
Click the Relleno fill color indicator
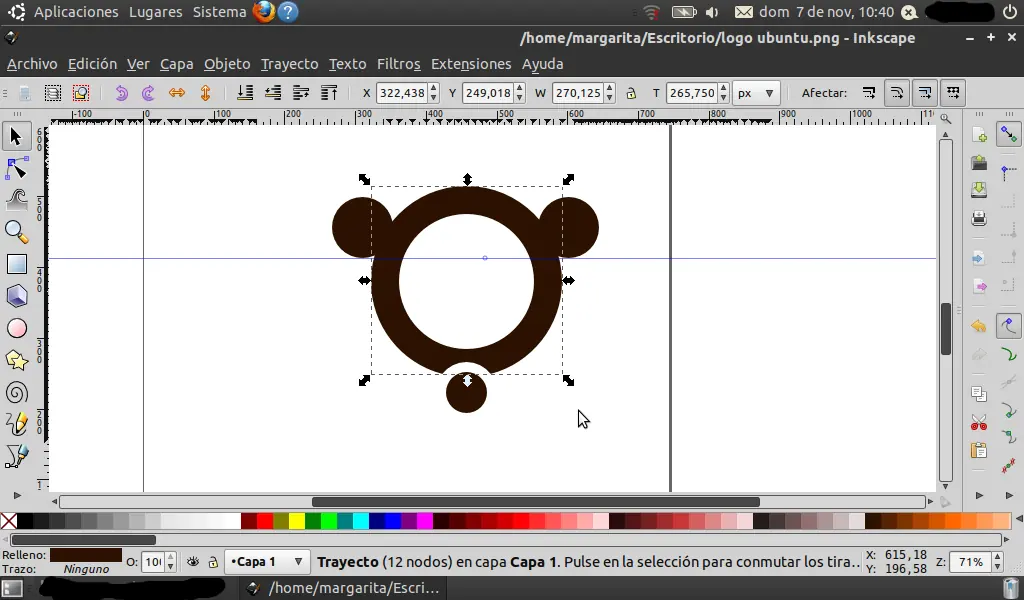[86, 555]
